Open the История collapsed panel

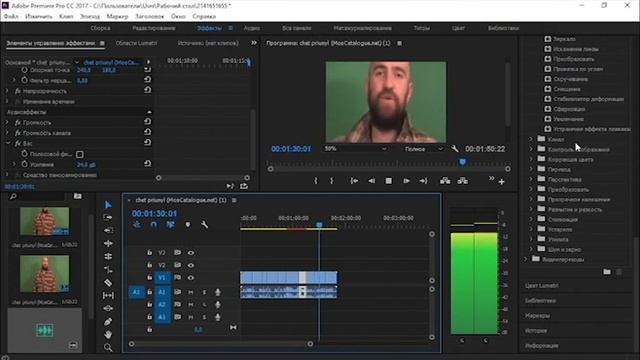(x=536, y=331)
